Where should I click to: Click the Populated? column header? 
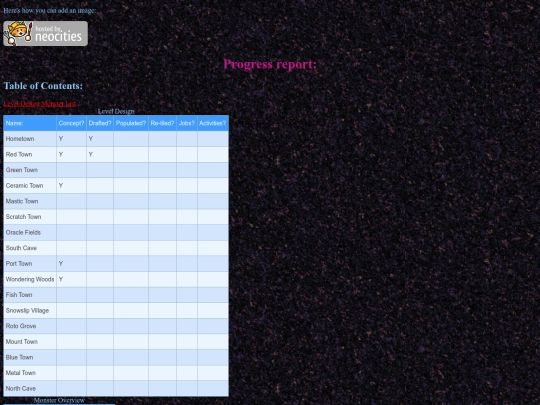coord(131,123)
